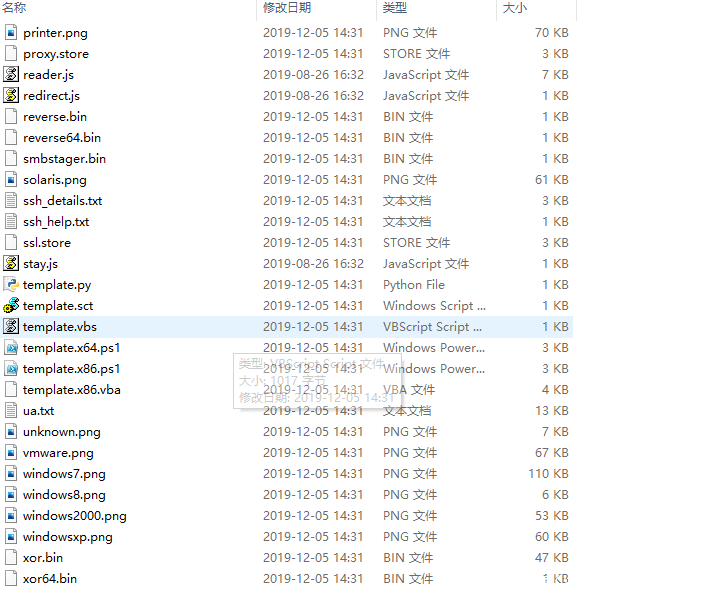Screen dimensions: 725x600
Task: Select the file name template.x86.ps1
Action: coord(72,369)
